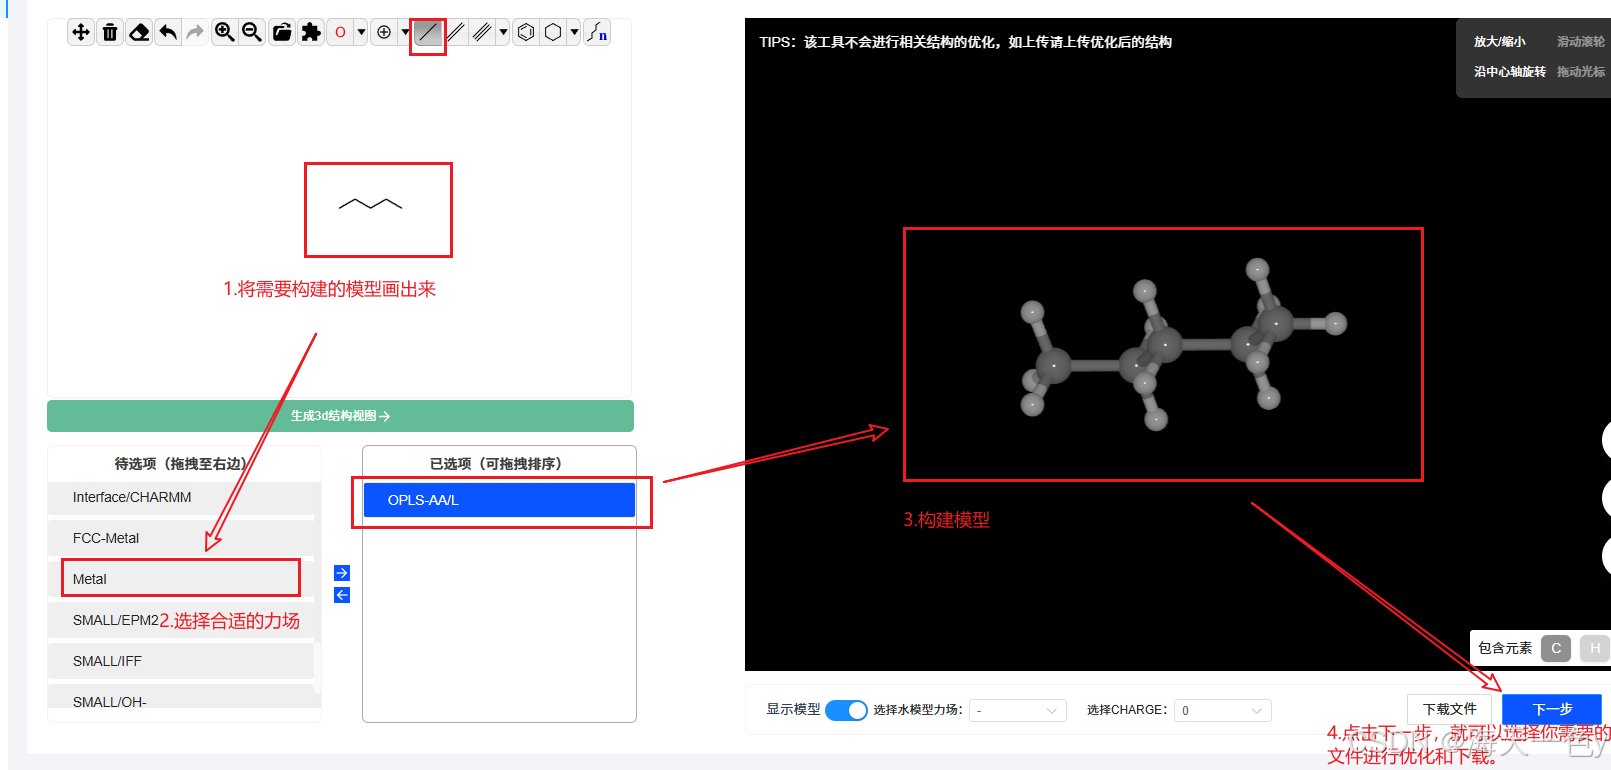Click the 3D butane model viewer
1611x770 pixels.
click(1183, 347)
